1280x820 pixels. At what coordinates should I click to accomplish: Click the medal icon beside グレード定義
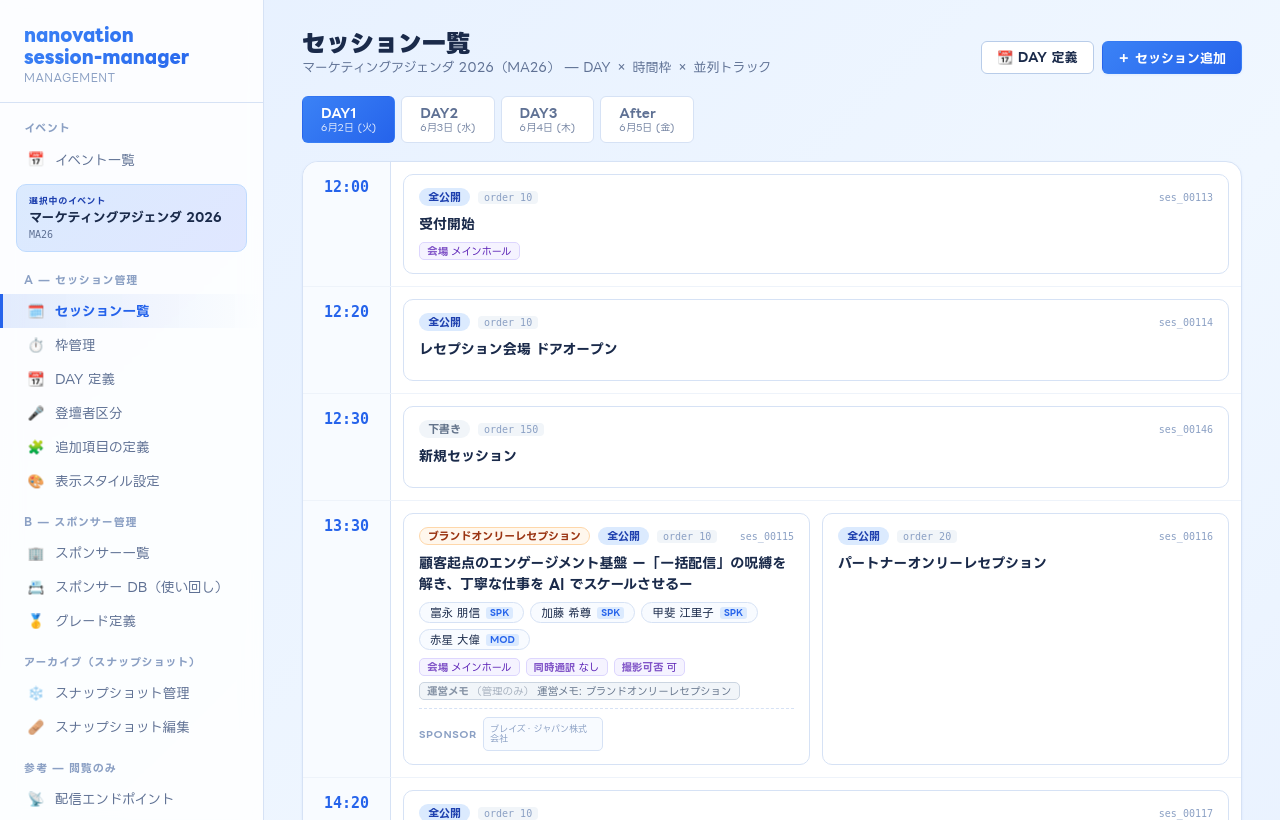click(36, 621)
